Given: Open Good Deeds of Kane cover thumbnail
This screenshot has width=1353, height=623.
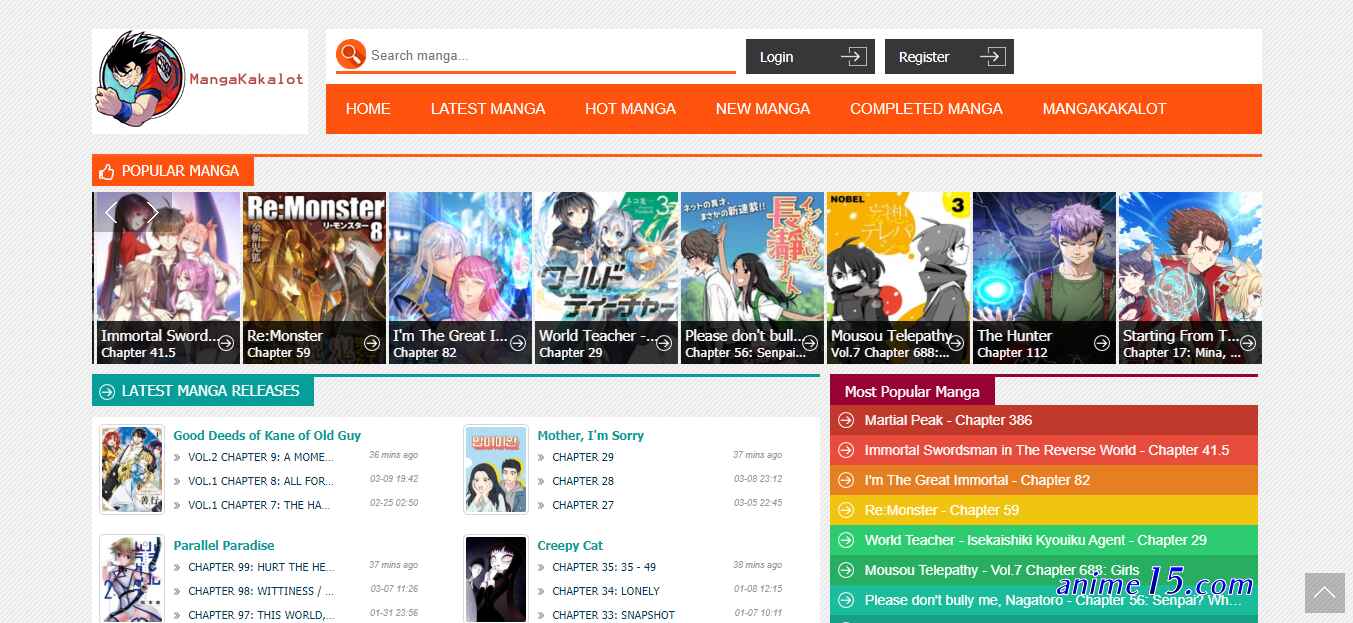Looking at the screenshot, I should click(x=132, y=470).
